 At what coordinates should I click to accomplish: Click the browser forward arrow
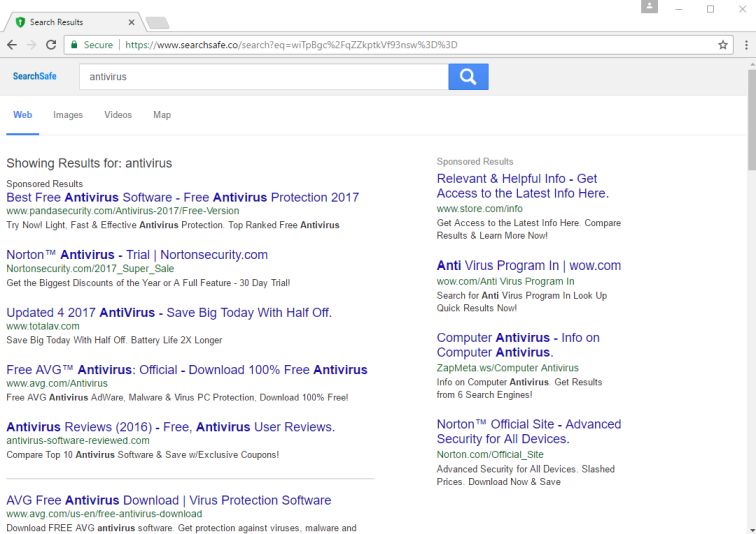point(31,45)
